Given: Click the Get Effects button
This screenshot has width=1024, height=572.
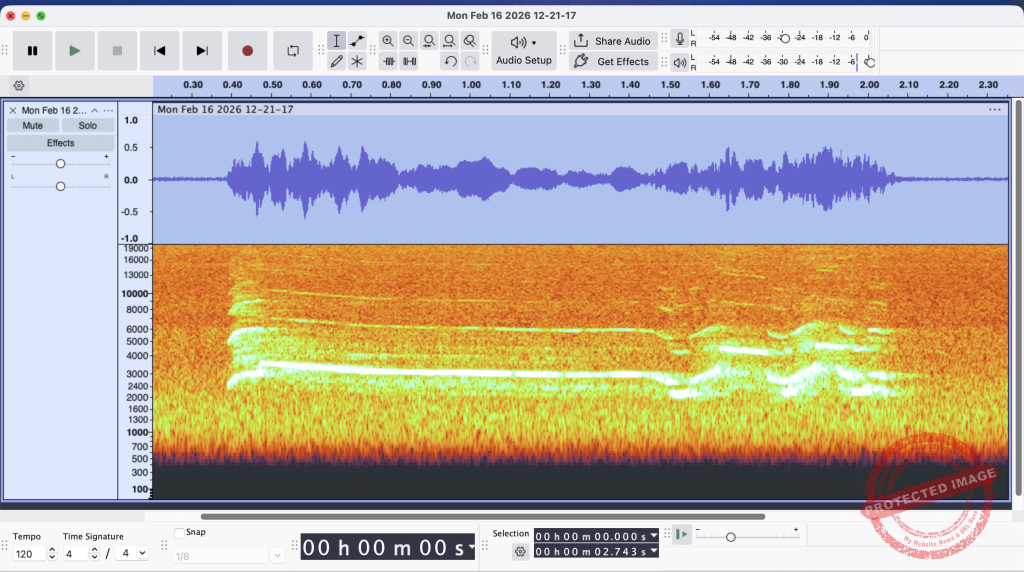Looking at the screenshot, I should point(612,62).
